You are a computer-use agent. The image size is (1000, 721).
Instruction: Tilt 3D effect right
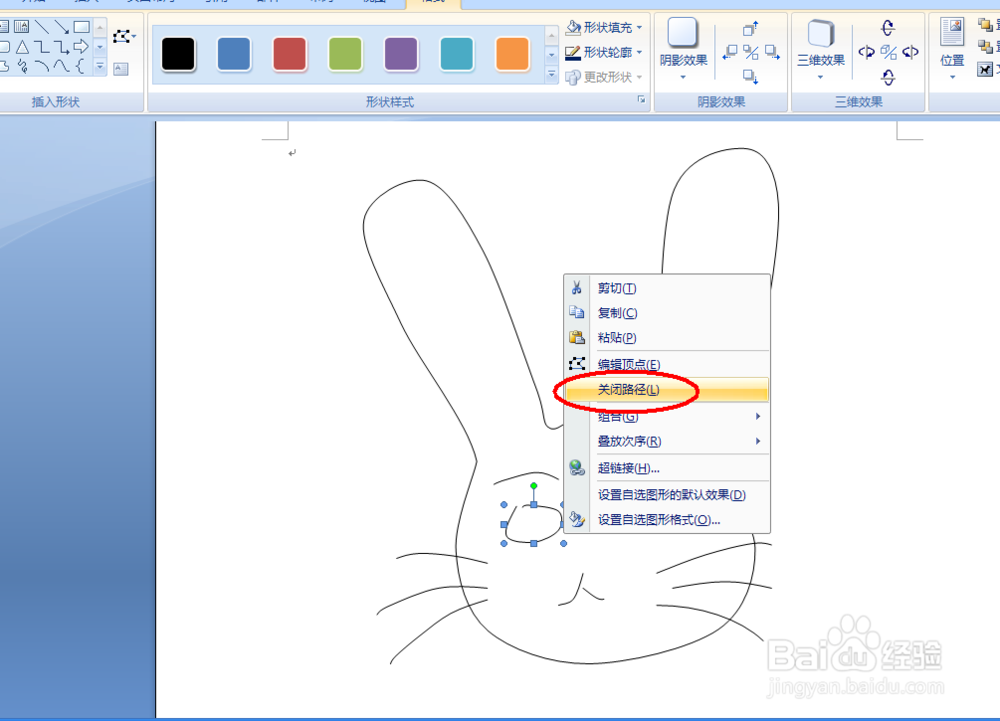[910, 52]
